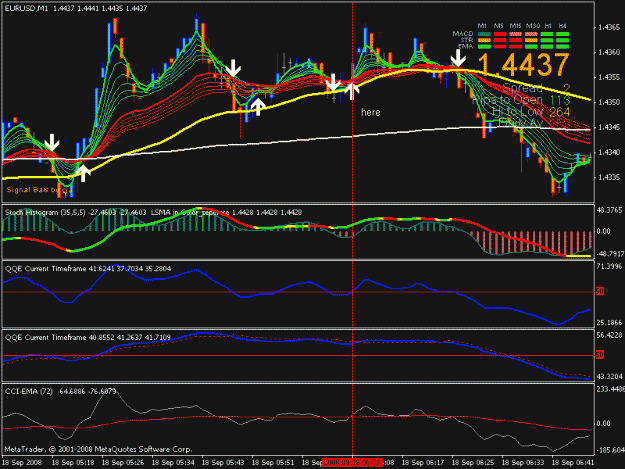Click the -48.7917 Stoch scale value
This screenshot has height=469, width=625.
(609, 253)
